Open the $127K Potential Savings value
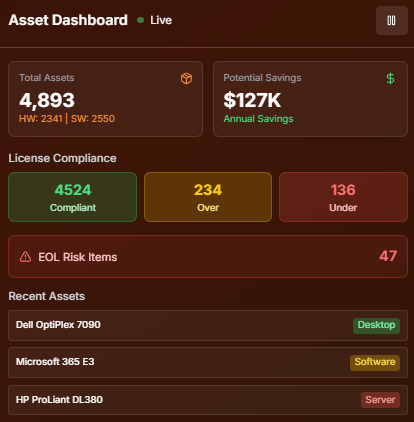 252,100
